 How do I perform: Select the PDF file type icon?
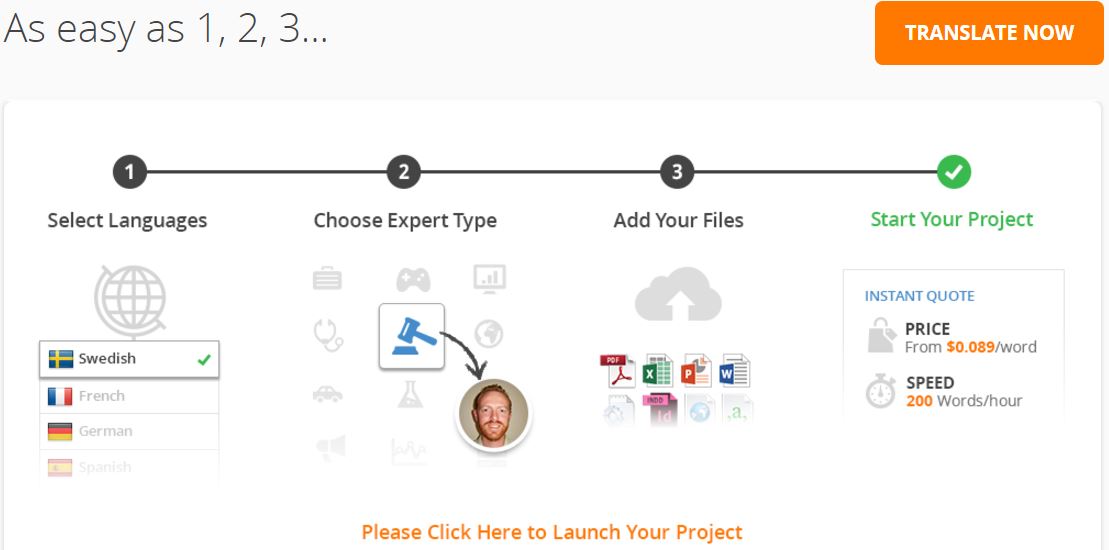tap(617, 370)
